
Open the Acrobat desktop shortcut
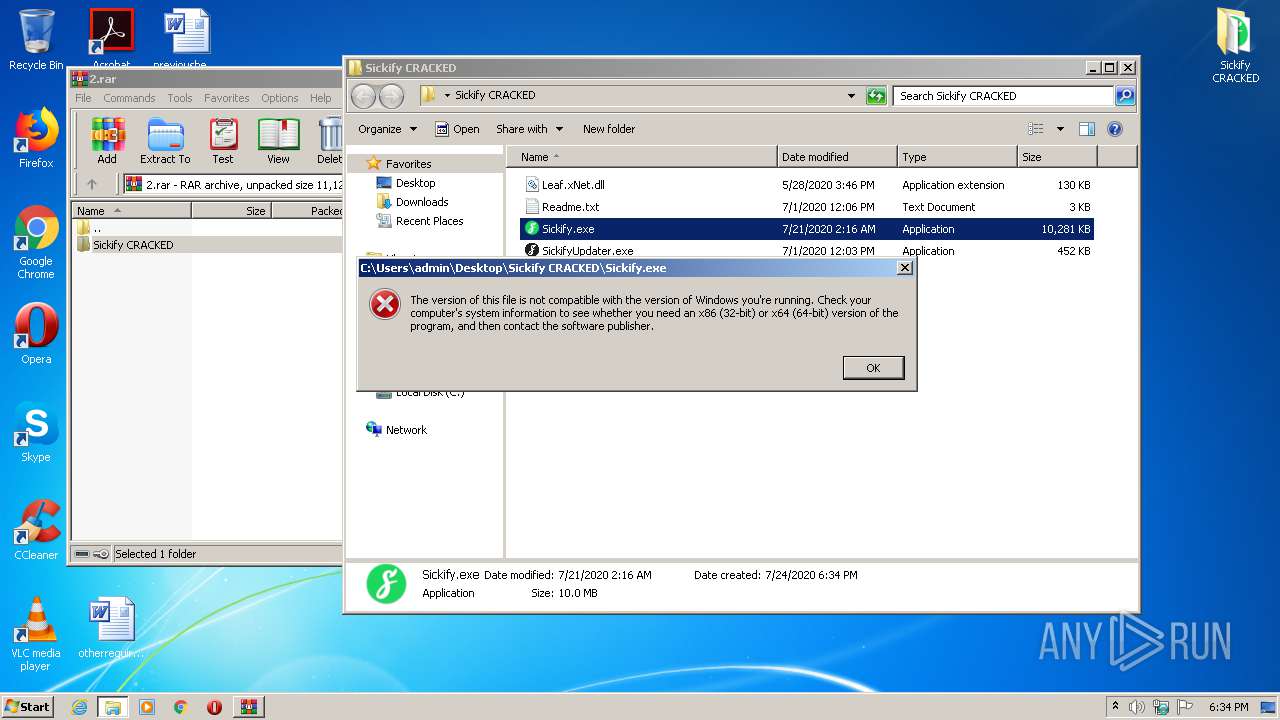(111, 40)
